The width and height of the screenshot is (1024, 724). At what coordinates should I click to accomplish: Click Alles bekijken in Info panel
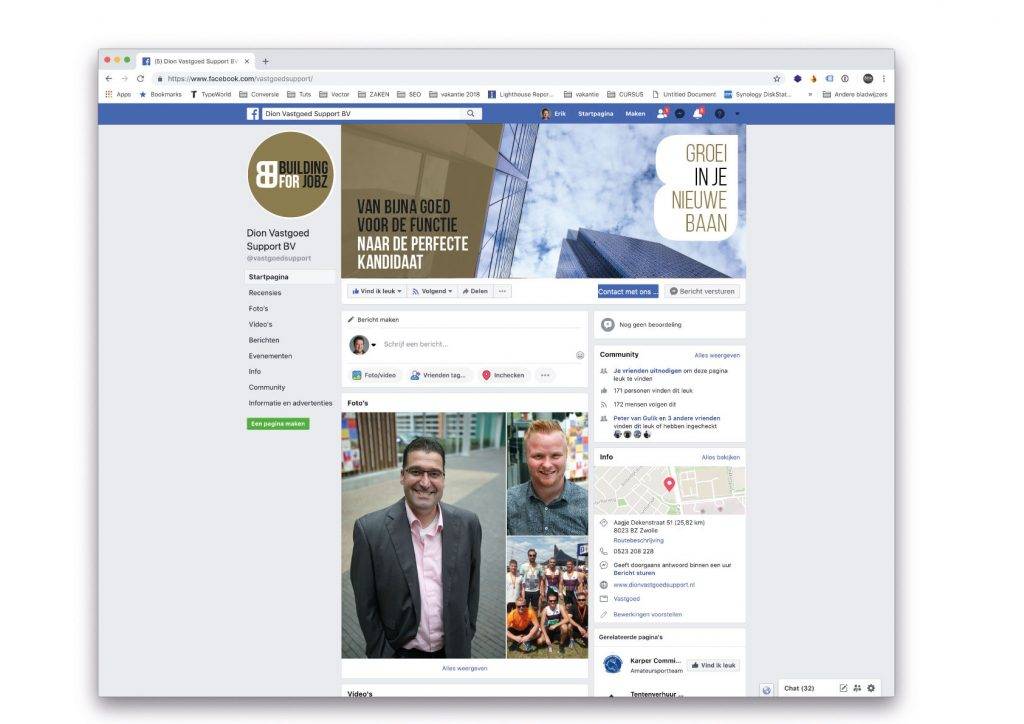coord(720,458)
